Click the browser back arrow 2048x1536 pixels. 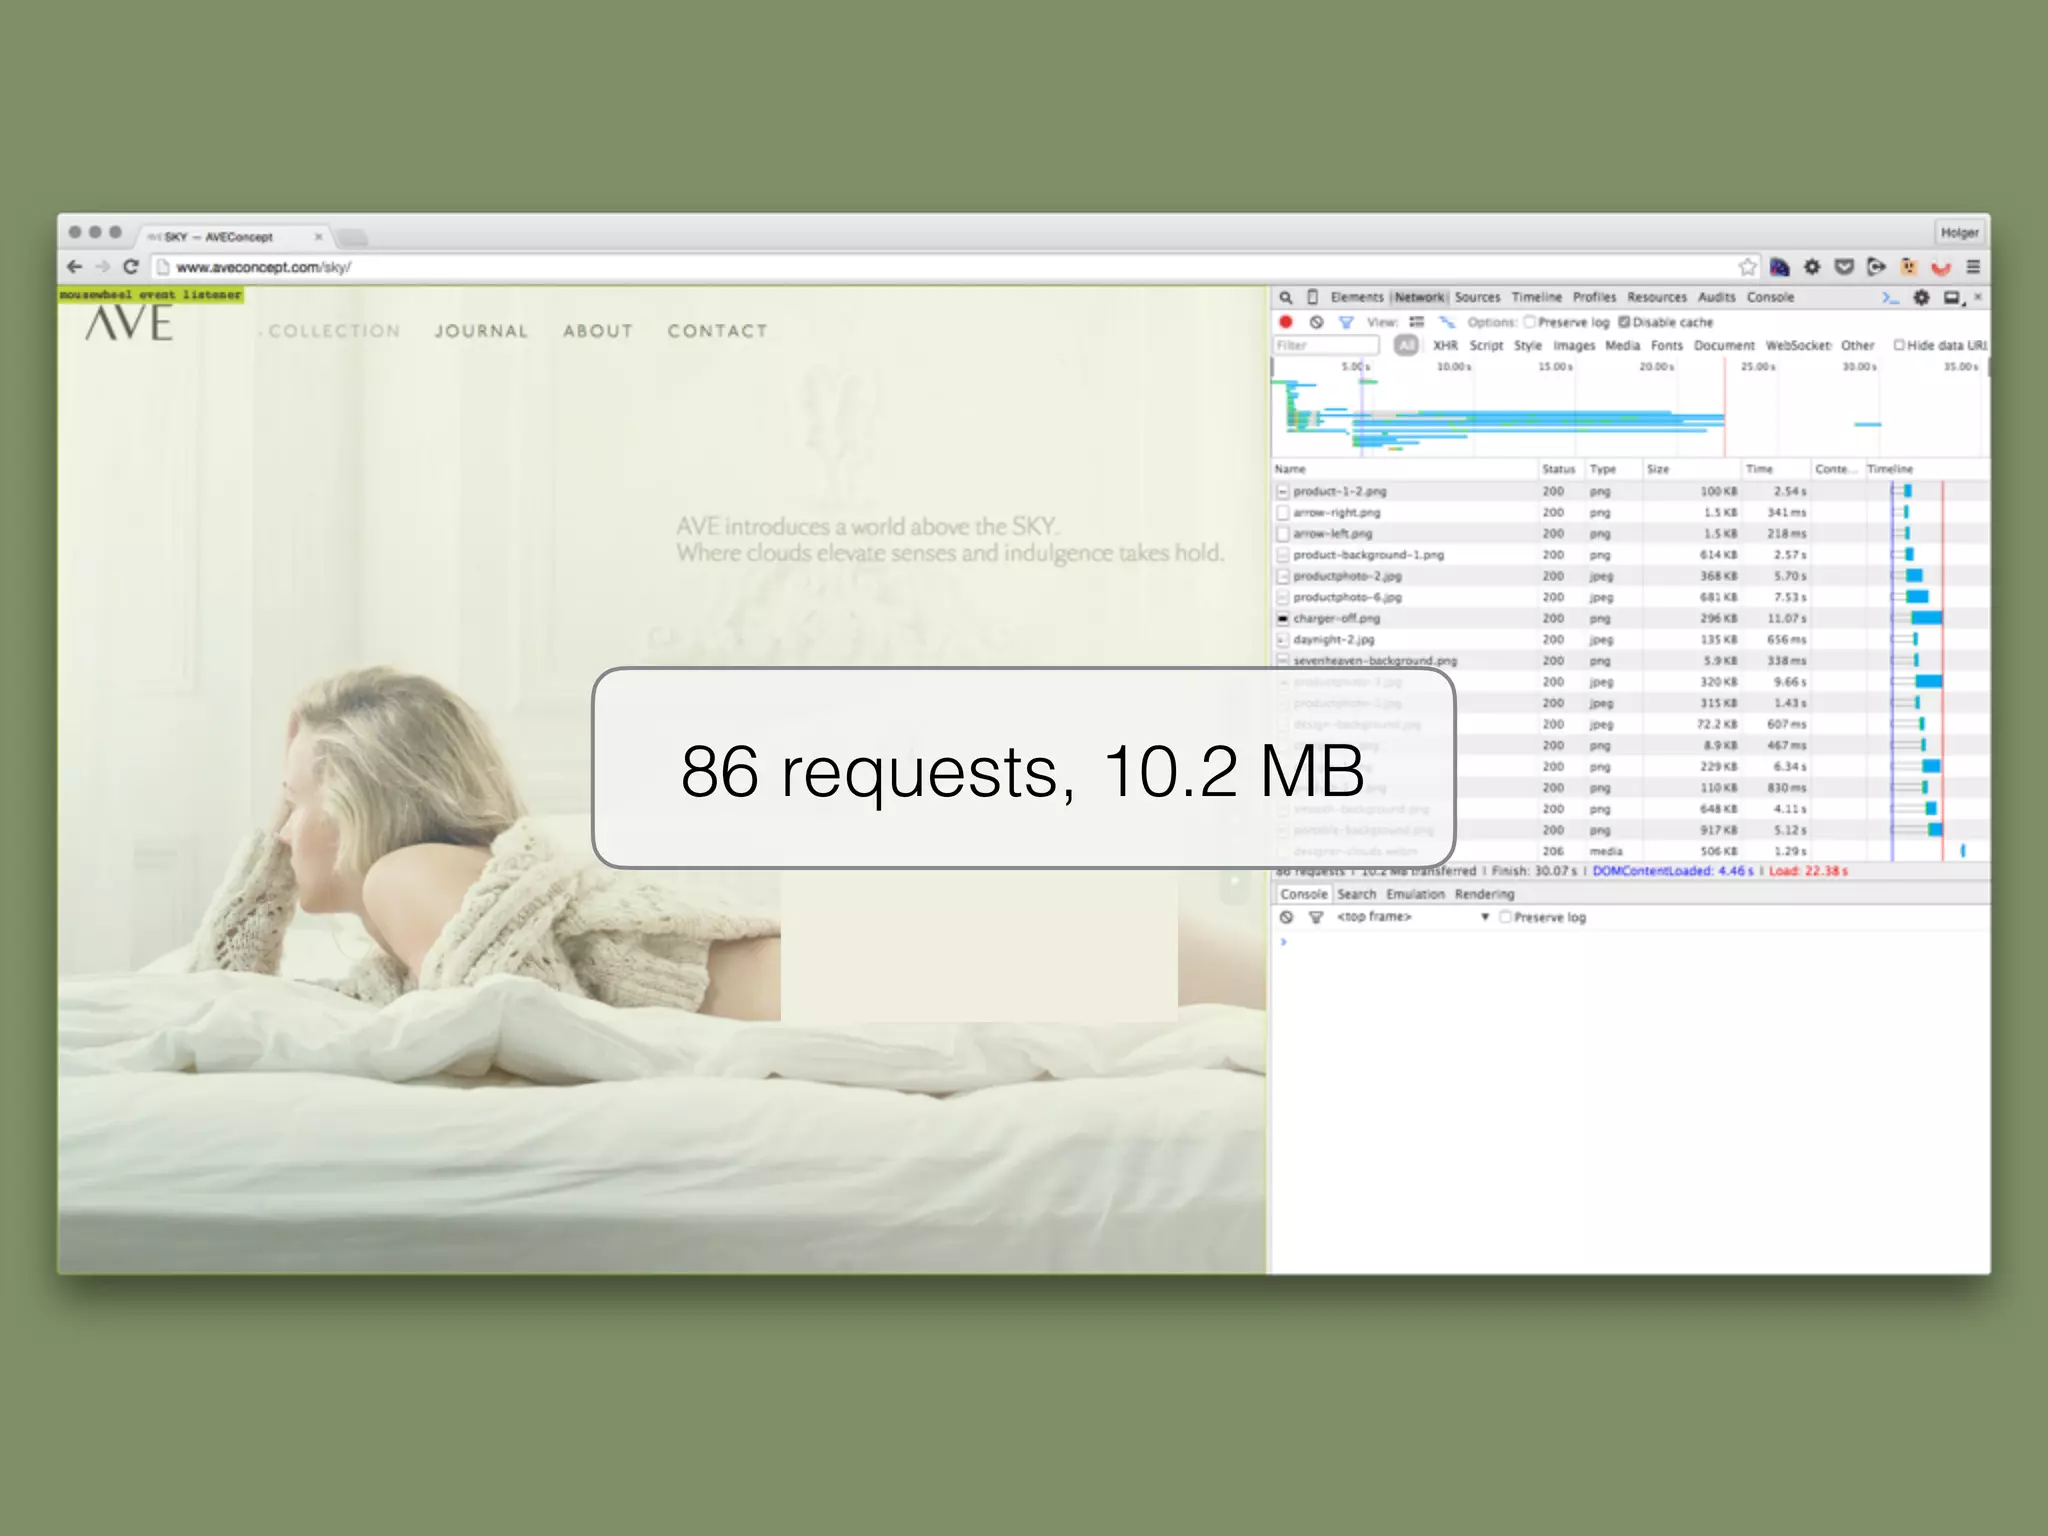74,267
